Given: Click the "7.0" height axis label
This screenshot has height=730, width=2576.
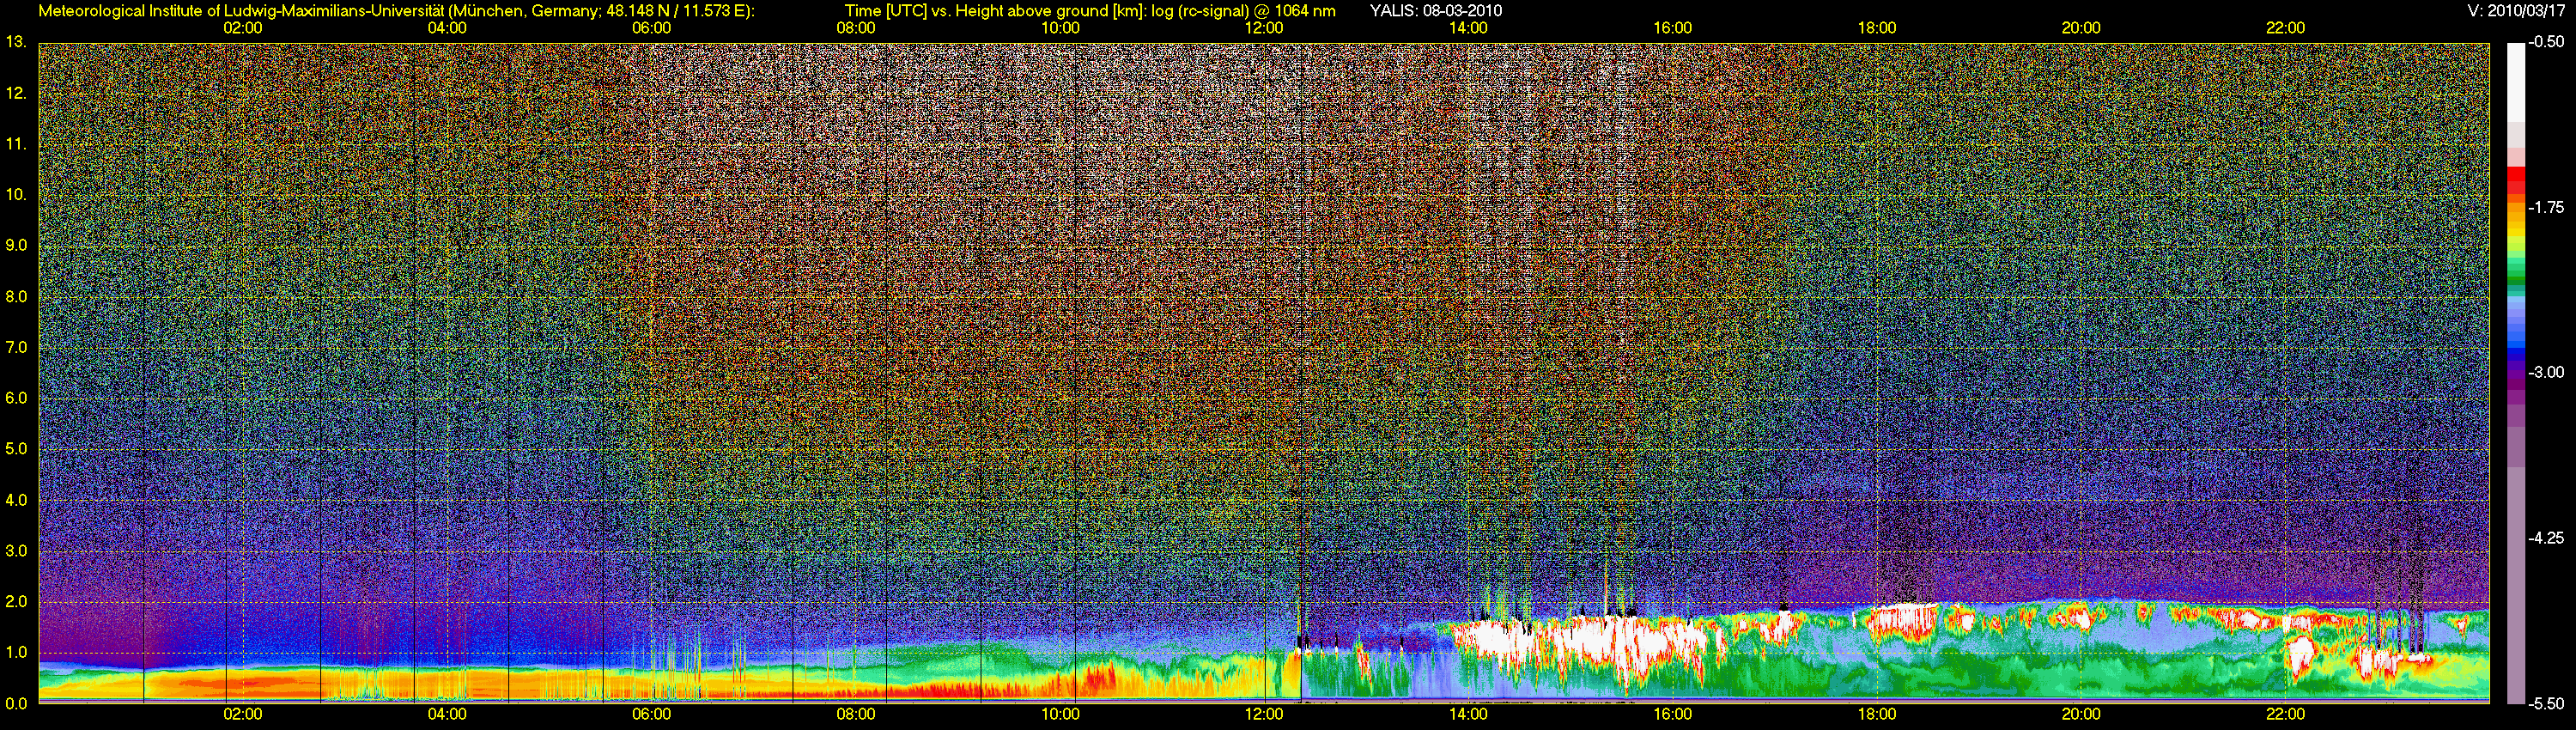Looking at the screenshot, I should [16, 348].
